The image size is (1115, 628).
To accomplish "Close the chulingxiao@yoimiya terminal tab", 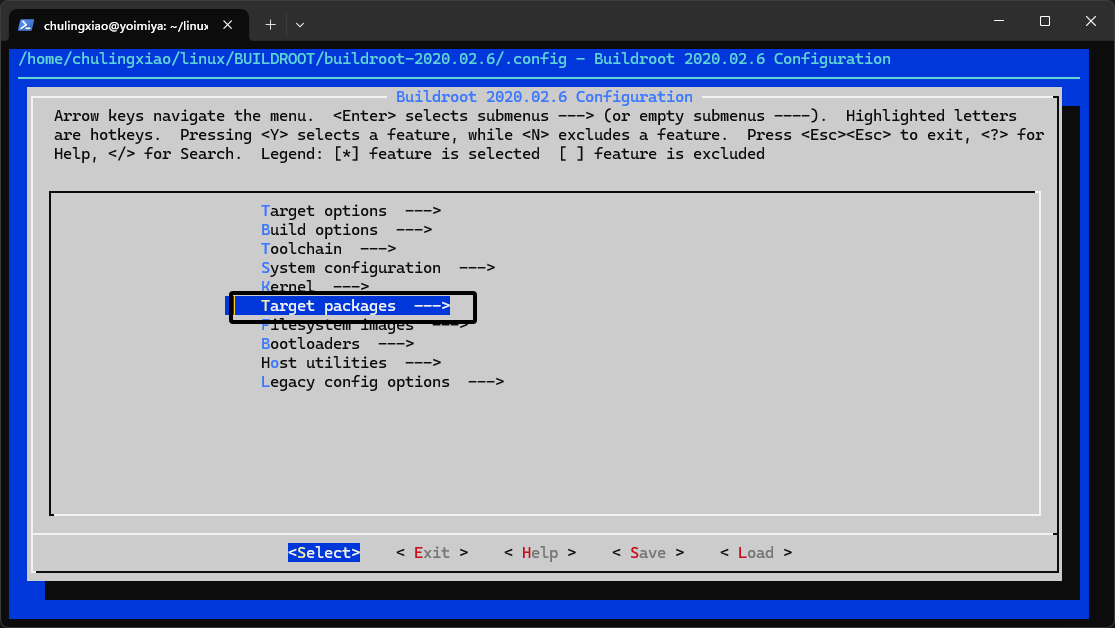I will (228, 25).
